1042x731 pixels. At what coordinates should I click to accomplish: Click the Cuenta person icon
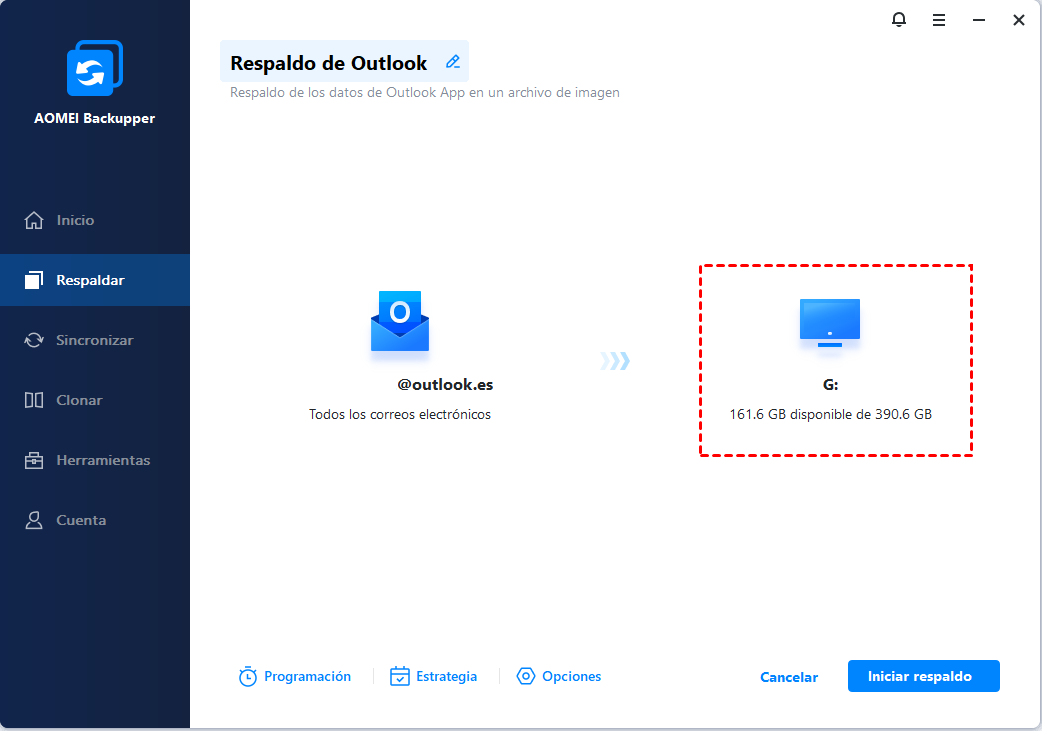[x=34, y=520]
